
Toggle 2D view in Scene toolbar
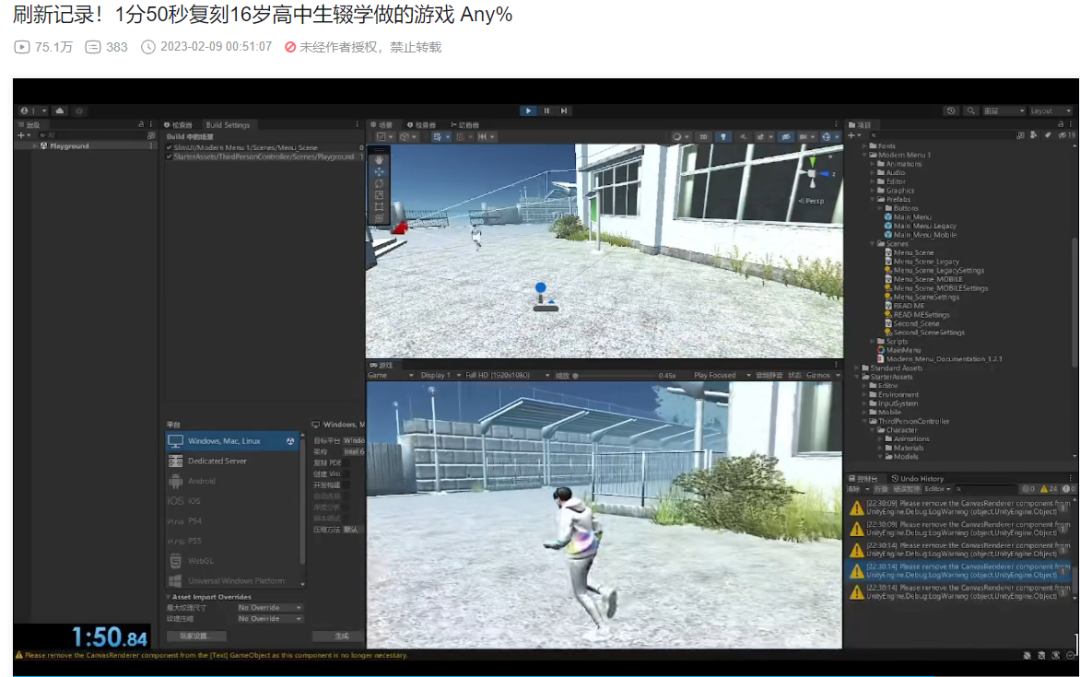click(x=703, y=137)
